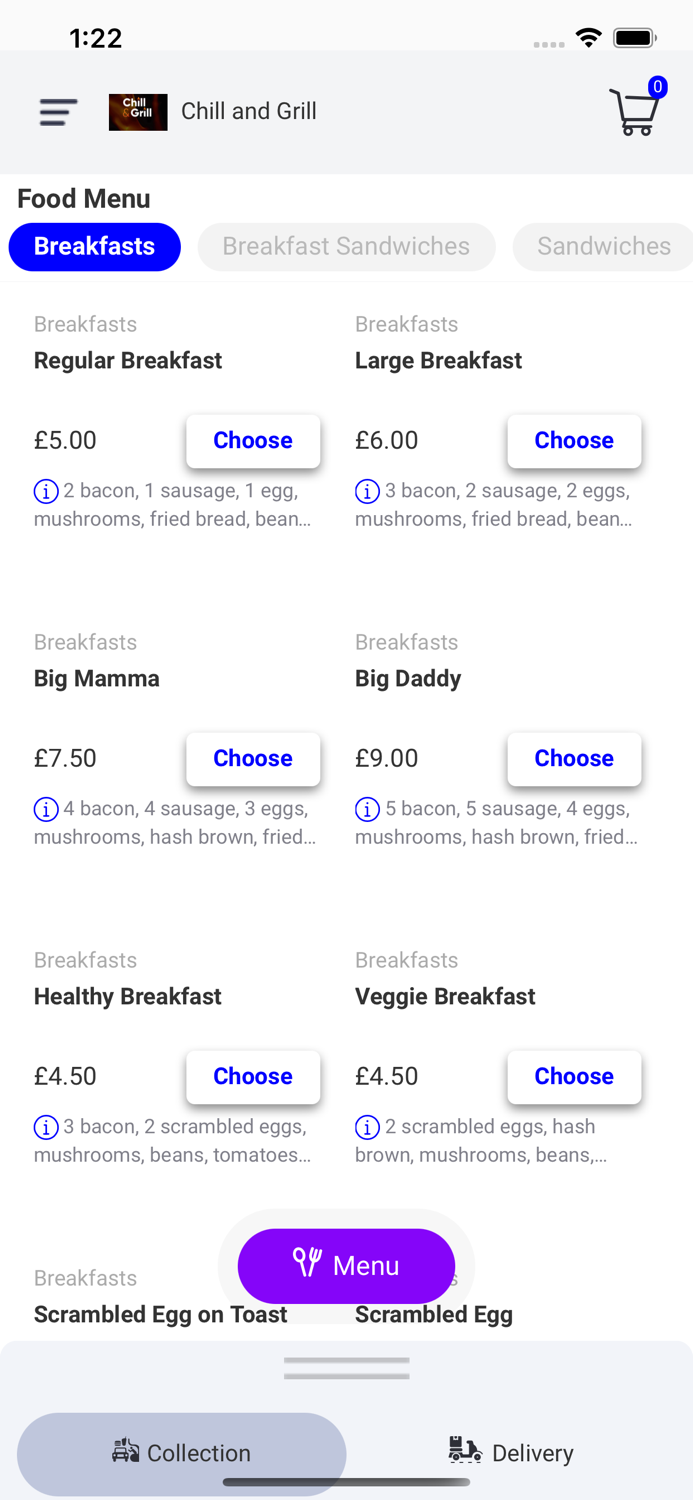Viewport: 693px width, 1500px height.
Task: Choose the Big Daddy breakfast
Action: pyautogui.click(x=574, y=759)
